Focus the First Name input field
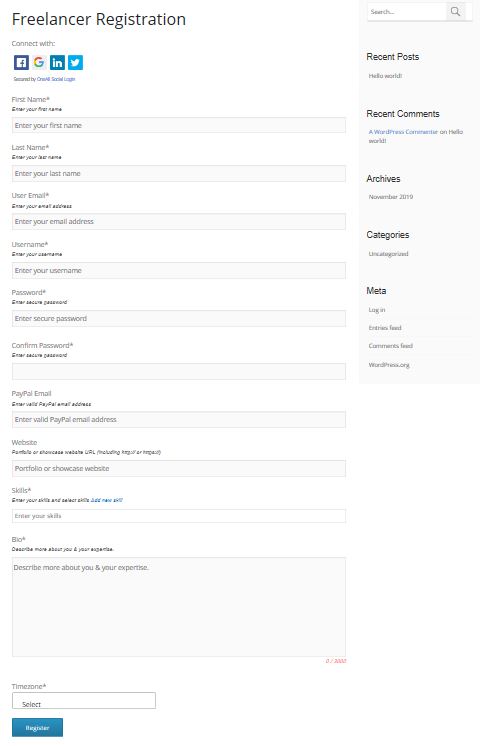Viewport: 491px width, 746px height. coord(178,126)
